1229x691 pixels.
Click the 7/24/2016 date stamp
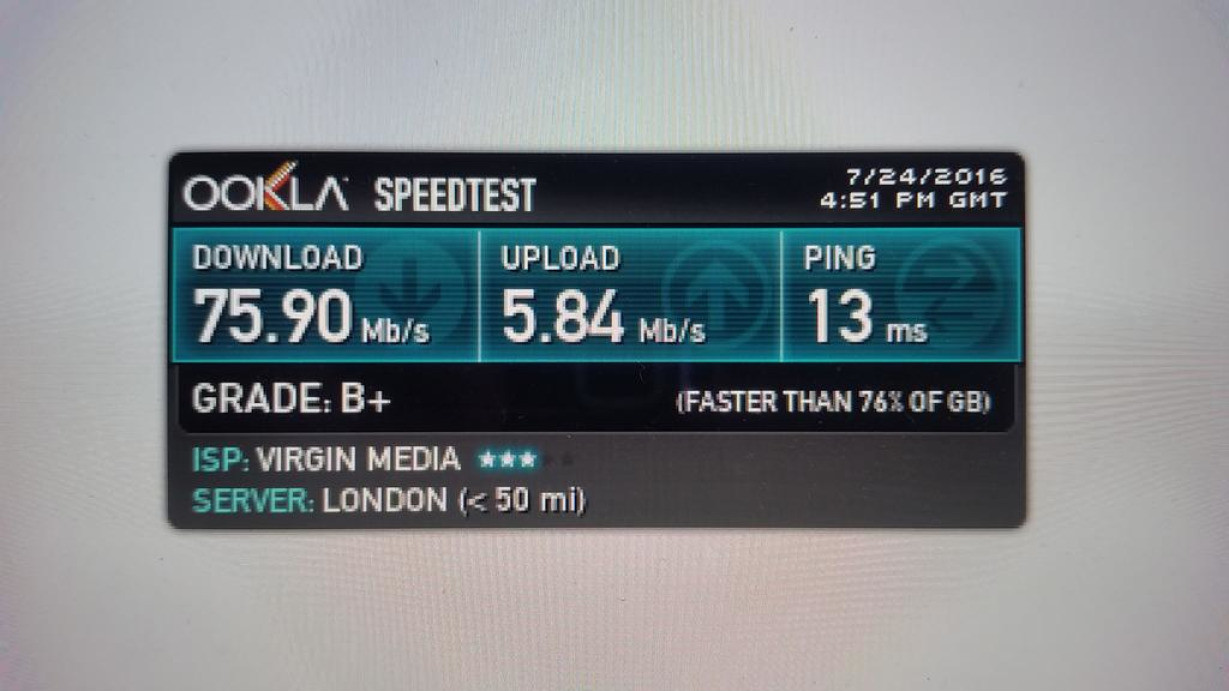click(926, 177)
